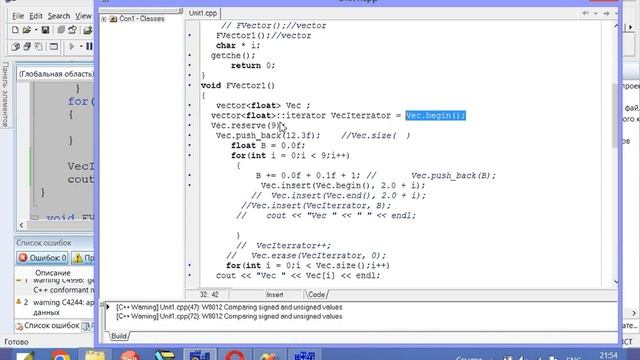Image resolution: width=640 pixels, height=360 pixels.
Task: Click the panel tab icon beside Список ошибок
Action: click(x=87, y=327)
